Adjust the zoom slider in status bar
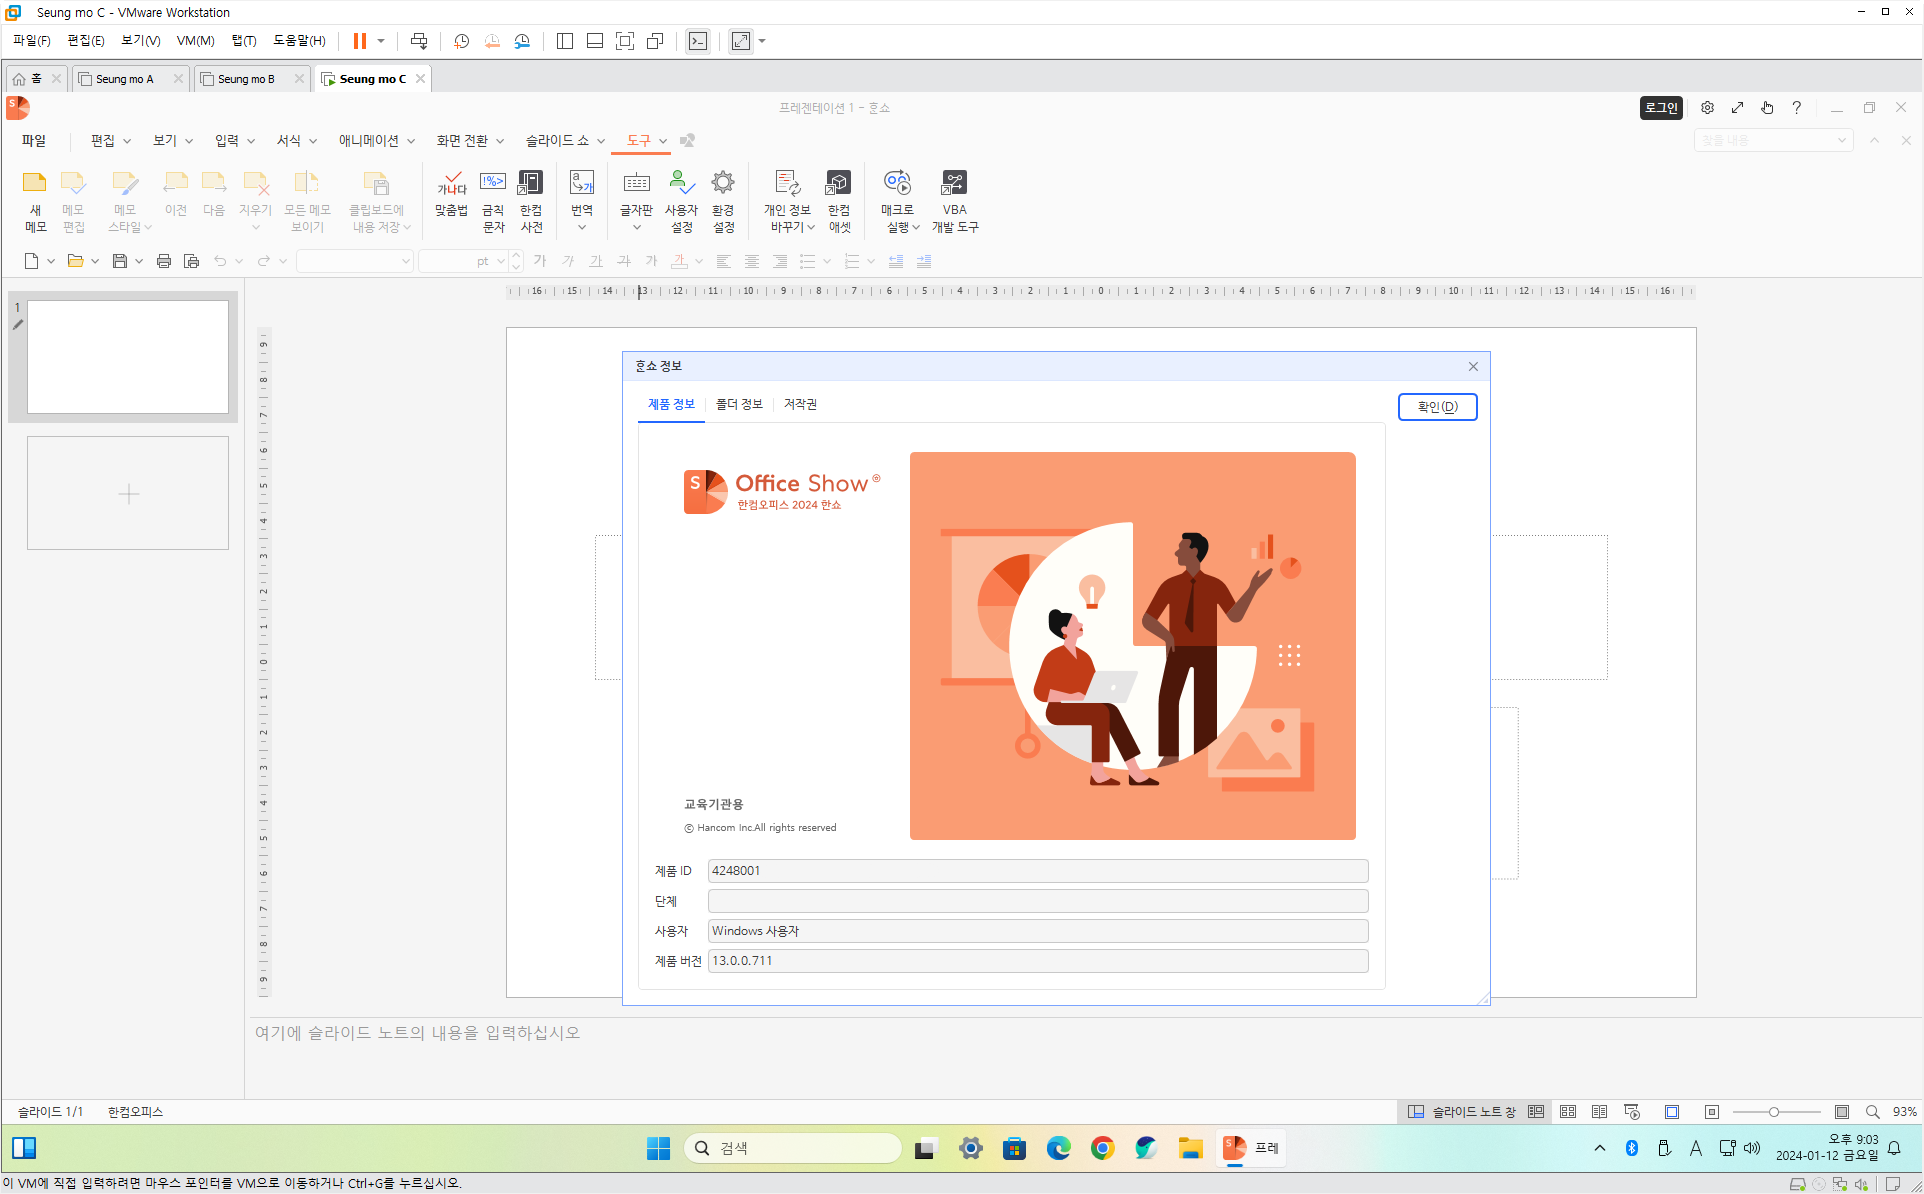The image size is (1924, 1194). point(1774,1112)
